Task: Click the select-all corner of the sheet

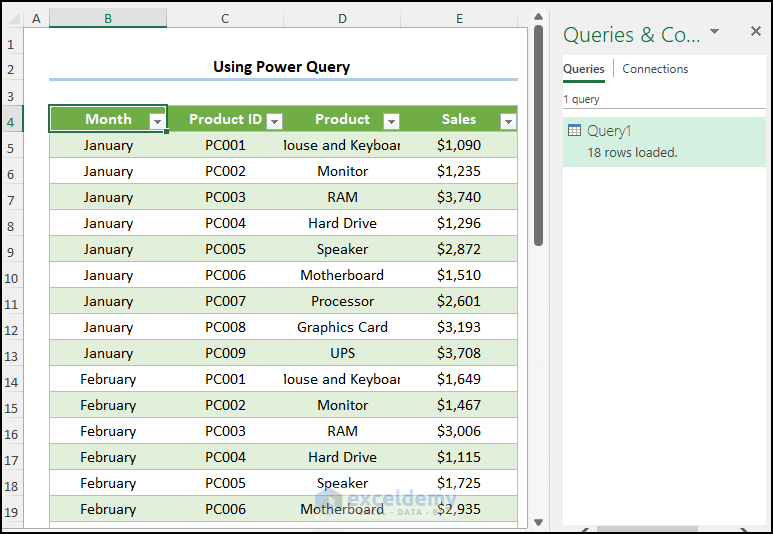Action: 13,19
